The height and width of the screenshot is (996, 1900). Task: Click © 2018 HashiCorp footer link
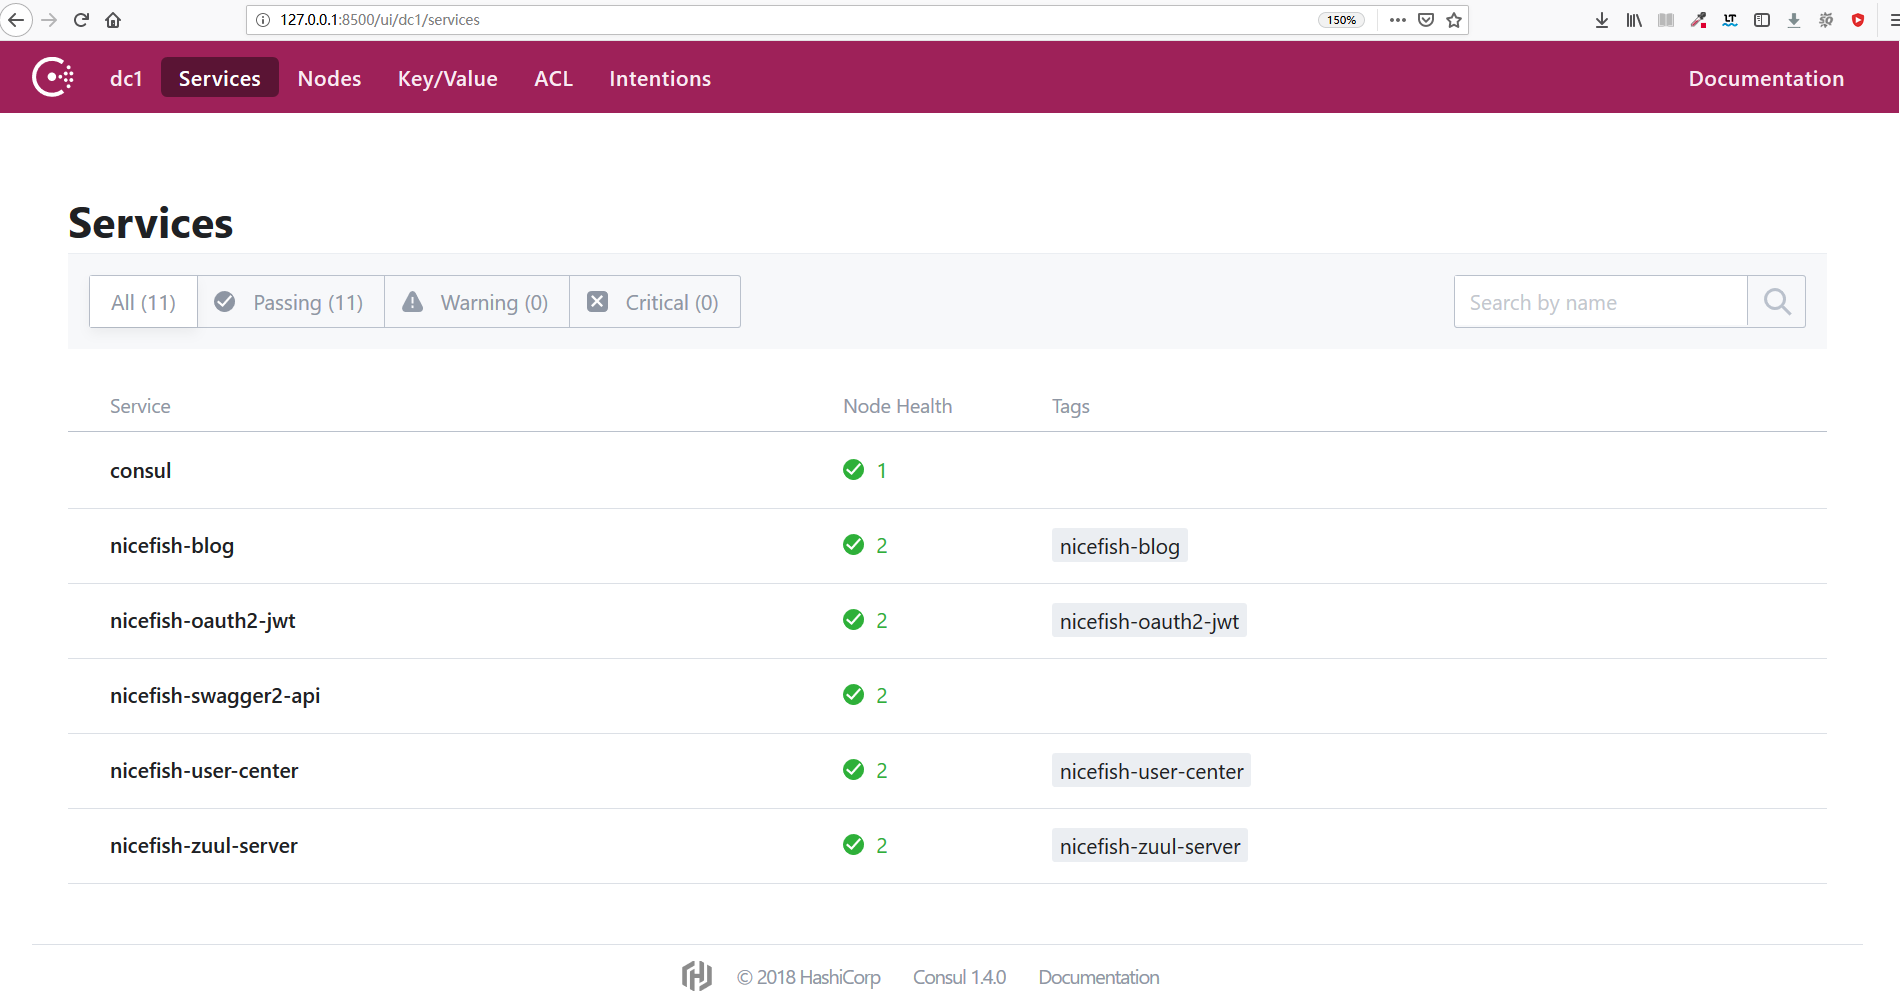coord(808,977)
